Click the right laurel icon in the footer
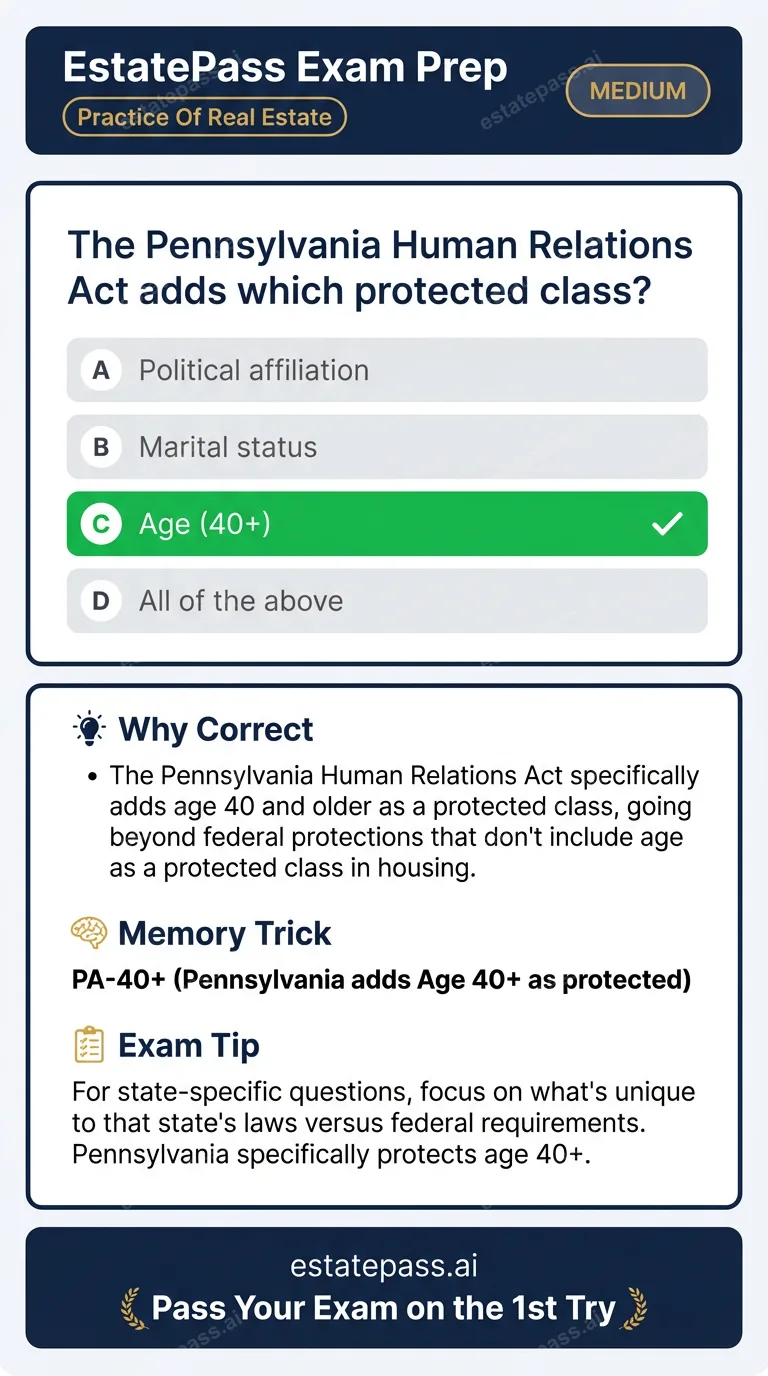 click(x=636, y=1308)
